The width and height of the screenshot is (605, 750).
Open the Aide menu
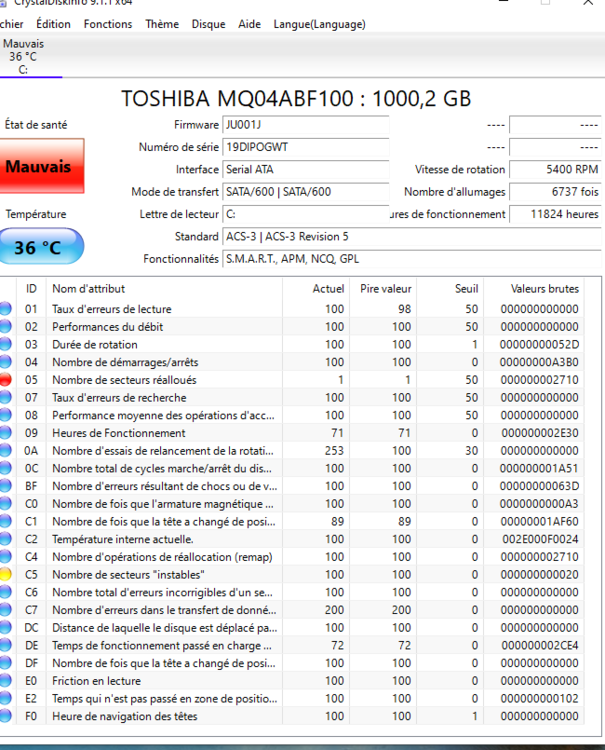[250, 24]
